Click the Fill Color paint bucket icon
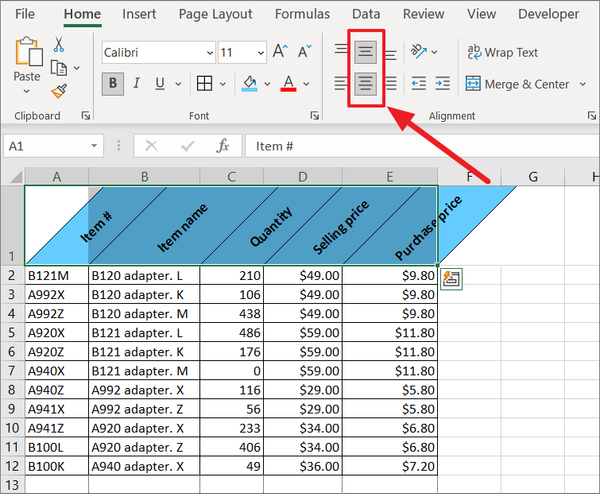 tap(249, 83)
